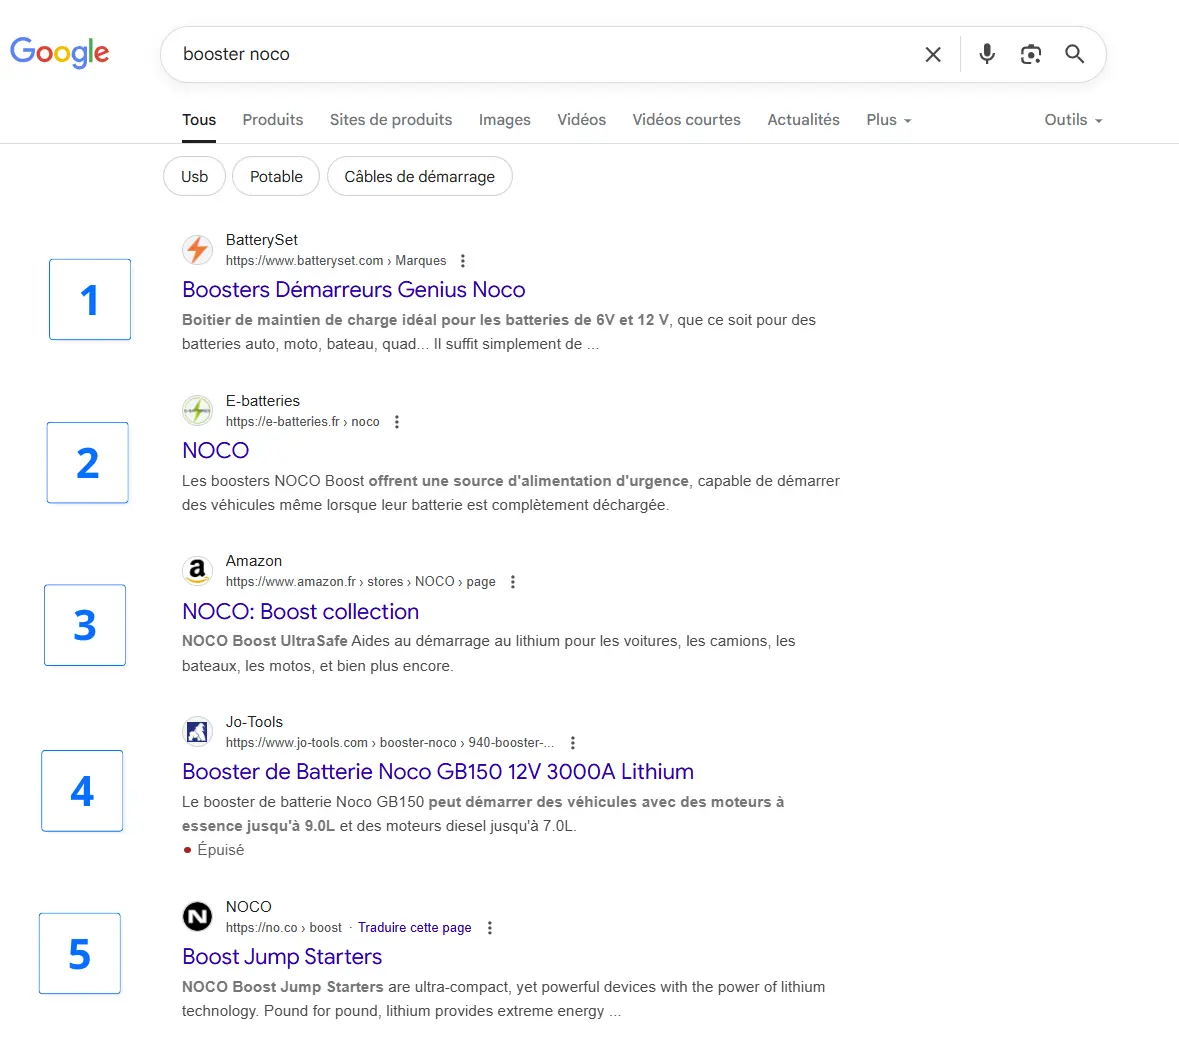Click the batteryset.com URL breadcrumb
This screenshot has width=1179, height=1057.
335,261
